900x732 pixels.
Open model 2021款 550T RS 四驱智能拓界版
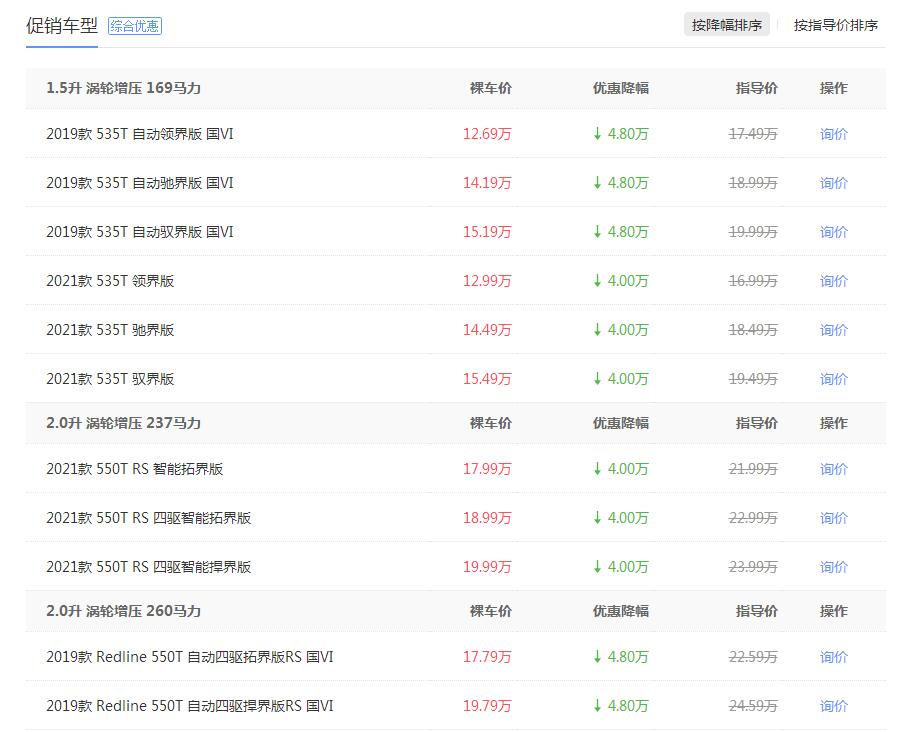149,518
